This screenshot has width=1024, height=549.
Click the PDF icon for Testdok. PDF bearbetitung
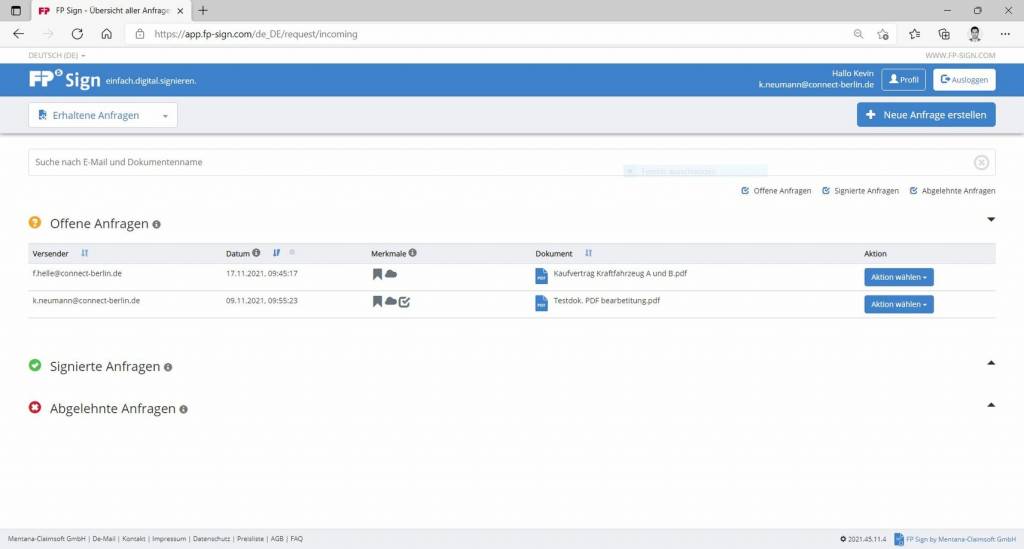541,303
